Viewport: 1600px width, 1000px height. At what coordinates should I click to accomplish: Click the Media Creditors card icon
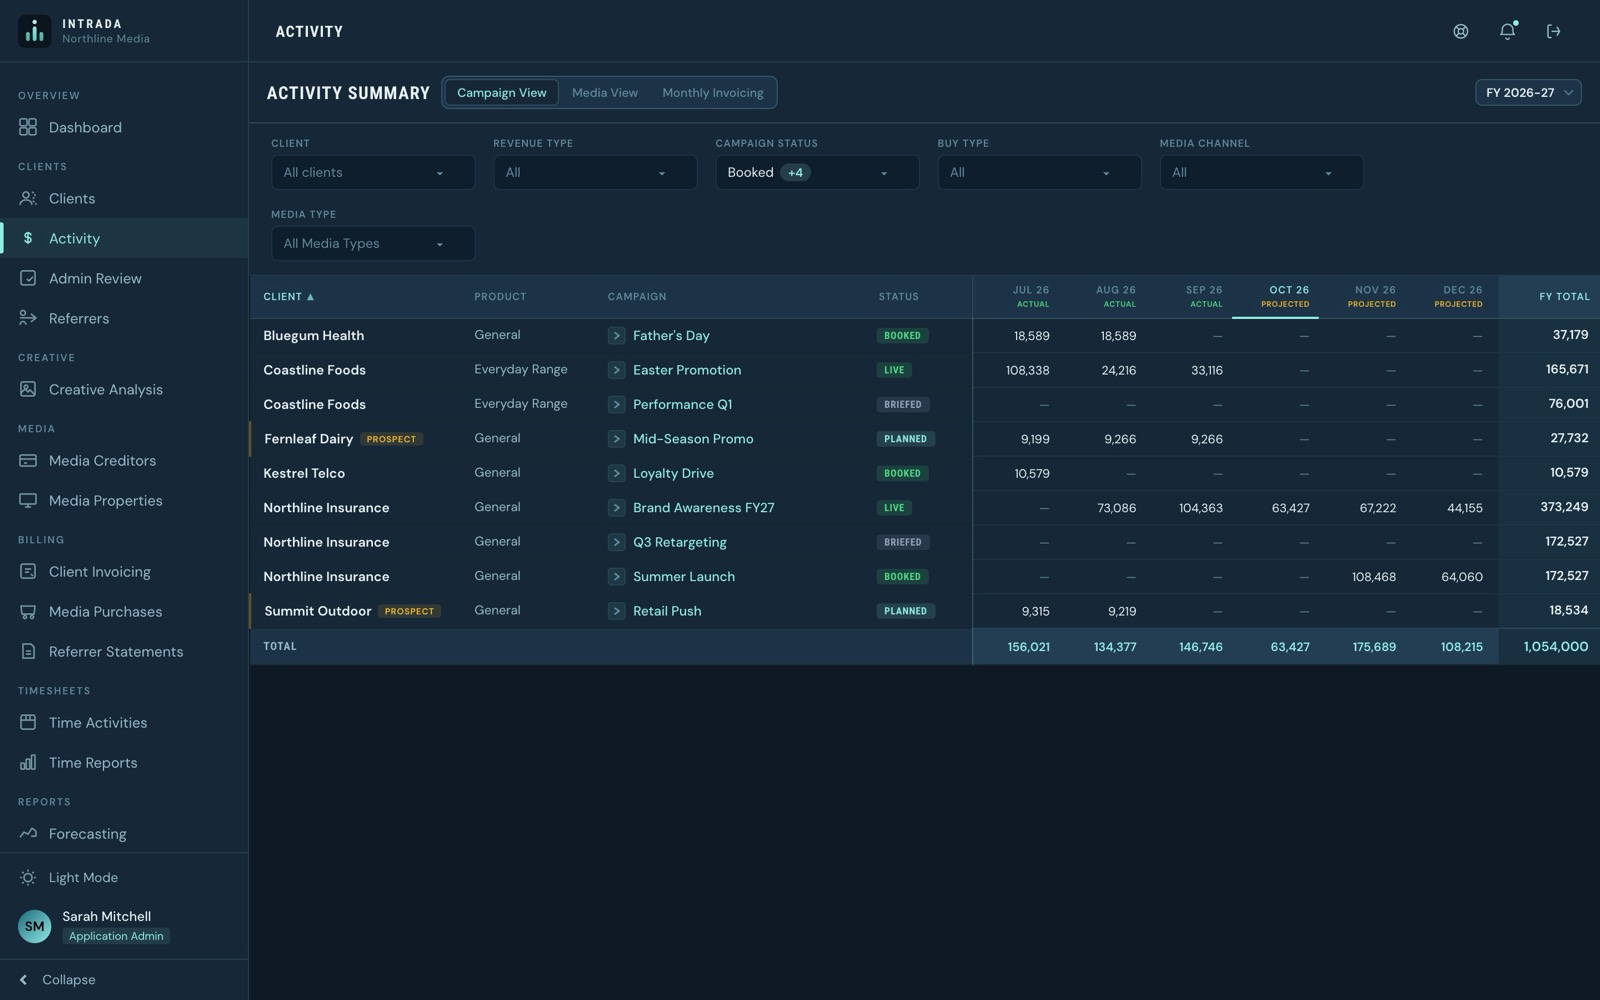28,460
